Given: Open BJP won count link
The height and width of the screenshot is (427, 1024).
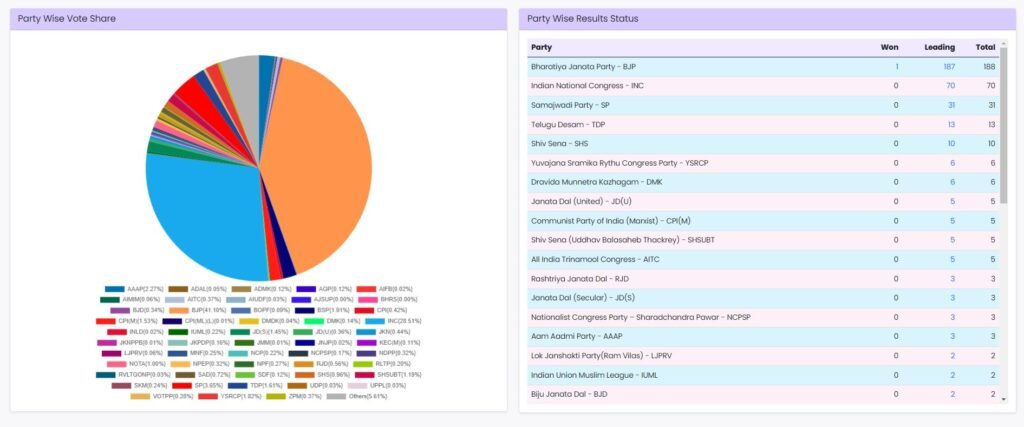Looking at the screenshot, I should tap(896, 66).
